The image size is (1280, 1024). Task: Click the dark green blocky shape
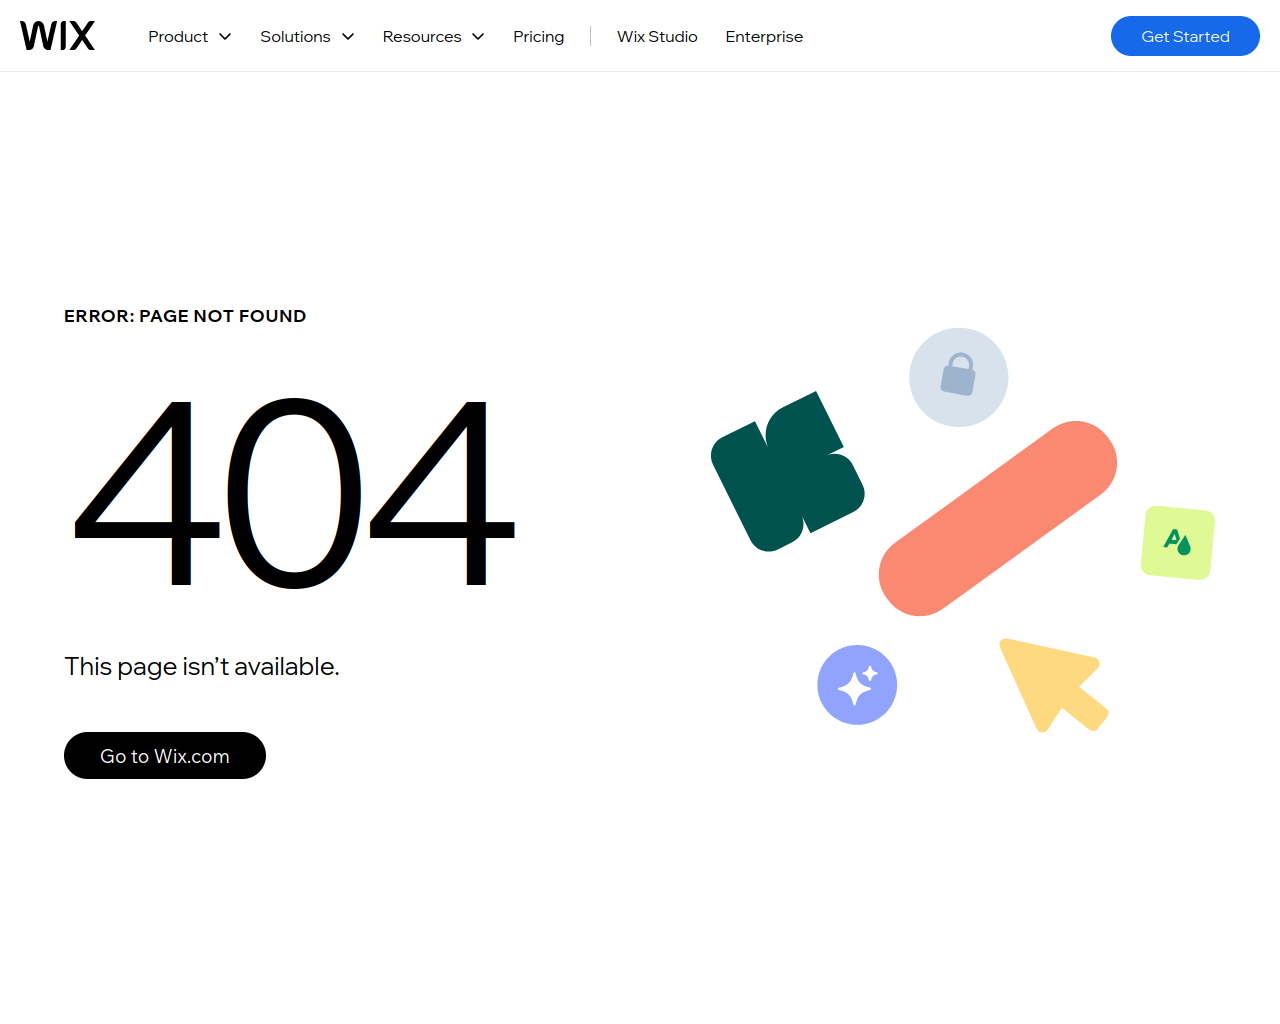[x=788, y=471]
